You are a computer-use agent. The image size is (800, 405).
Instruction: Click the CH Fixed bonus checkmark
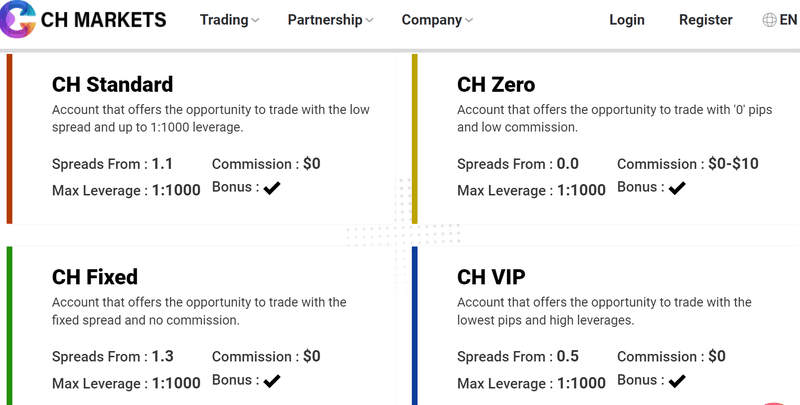tap(271, 380)
